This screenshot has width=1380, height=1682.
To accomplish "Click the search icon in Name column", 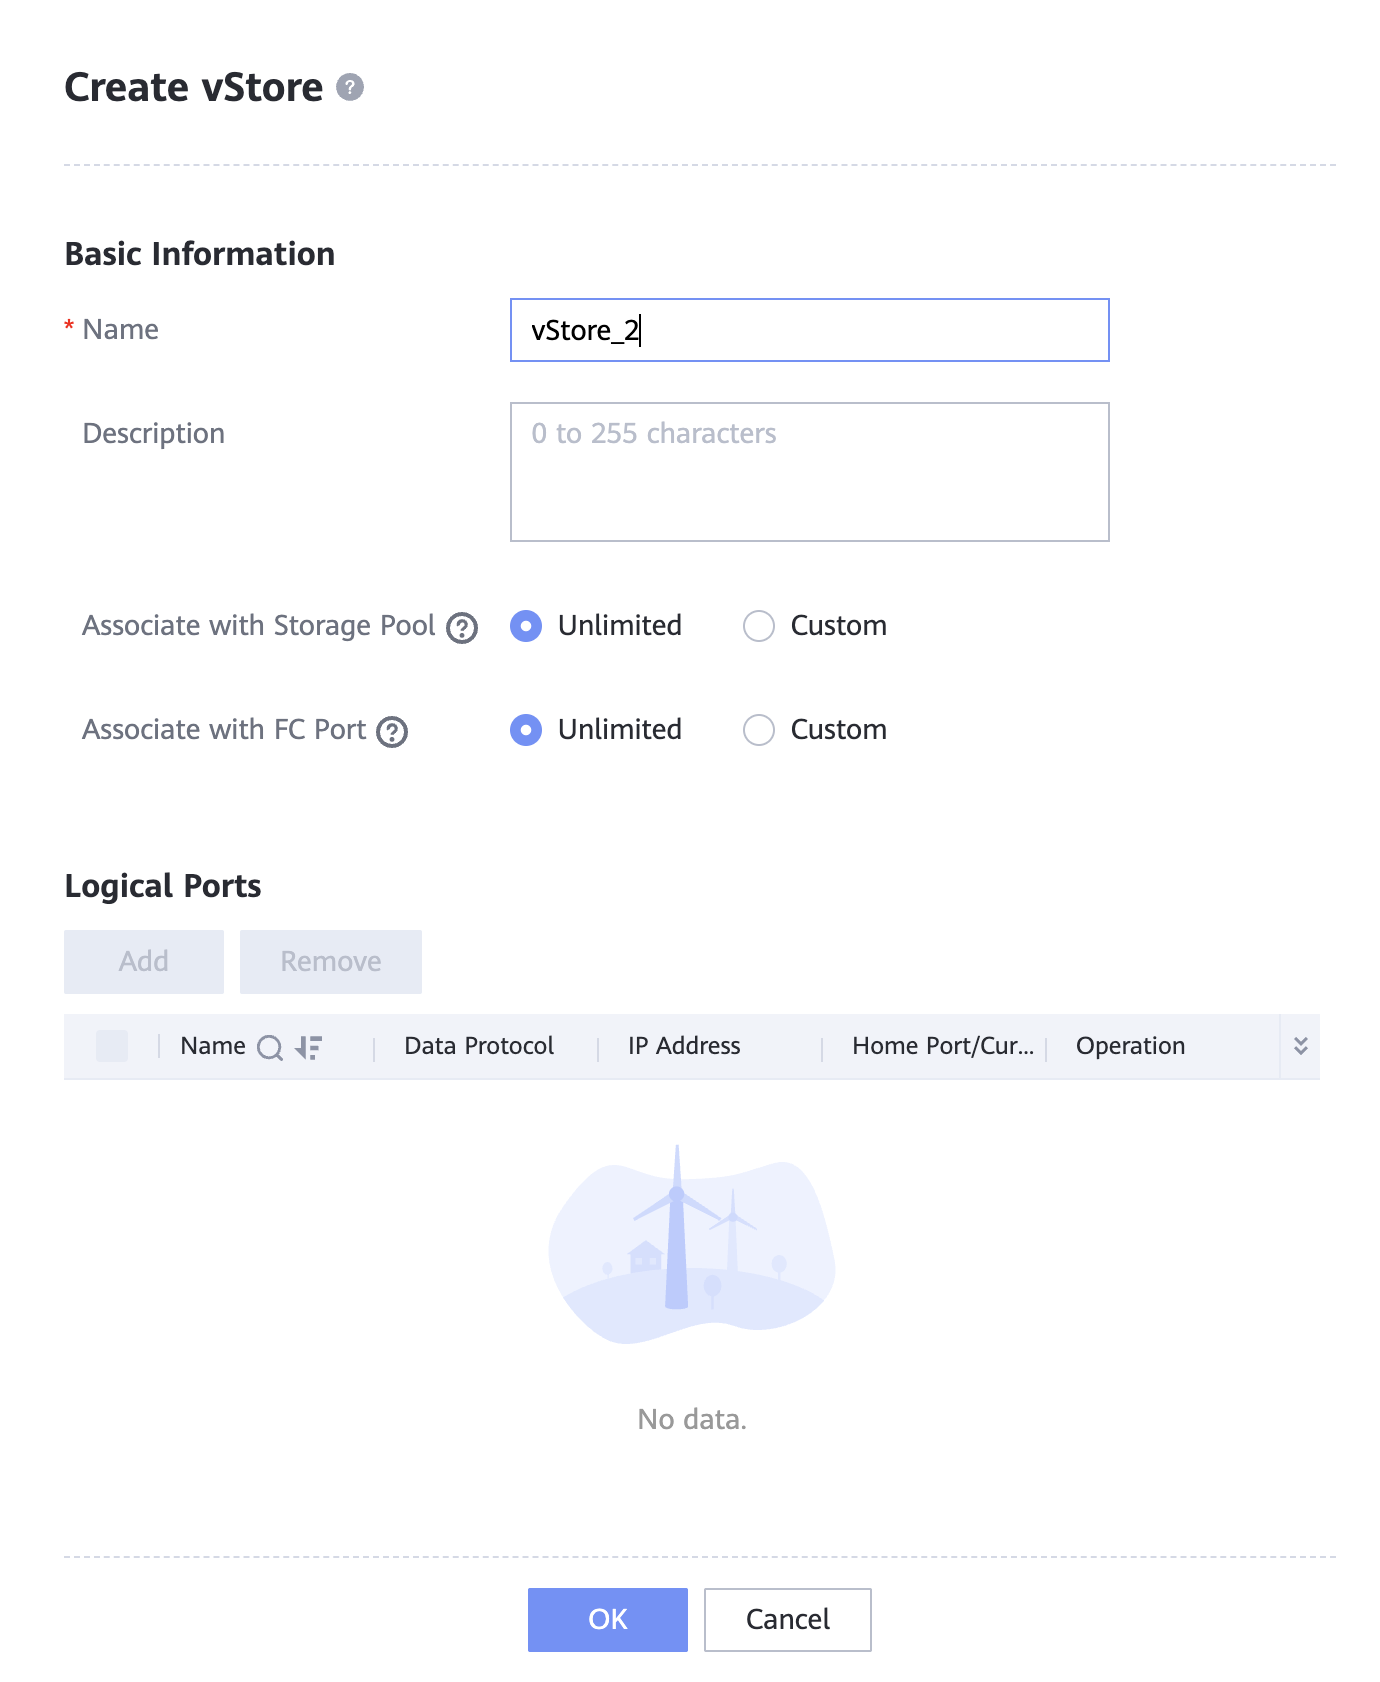I will (x=270, y=1047).
